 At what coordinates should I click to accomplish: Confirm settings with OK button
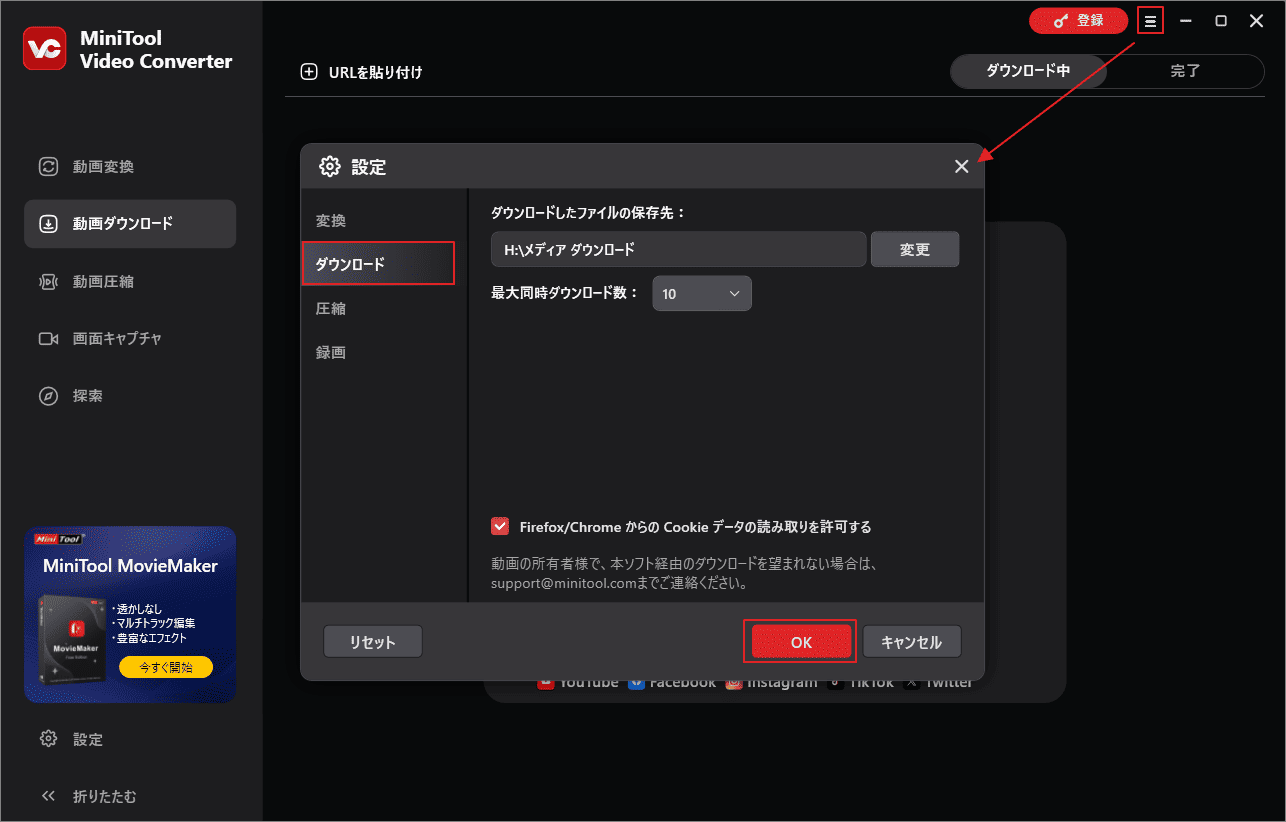tap(801, 642)
